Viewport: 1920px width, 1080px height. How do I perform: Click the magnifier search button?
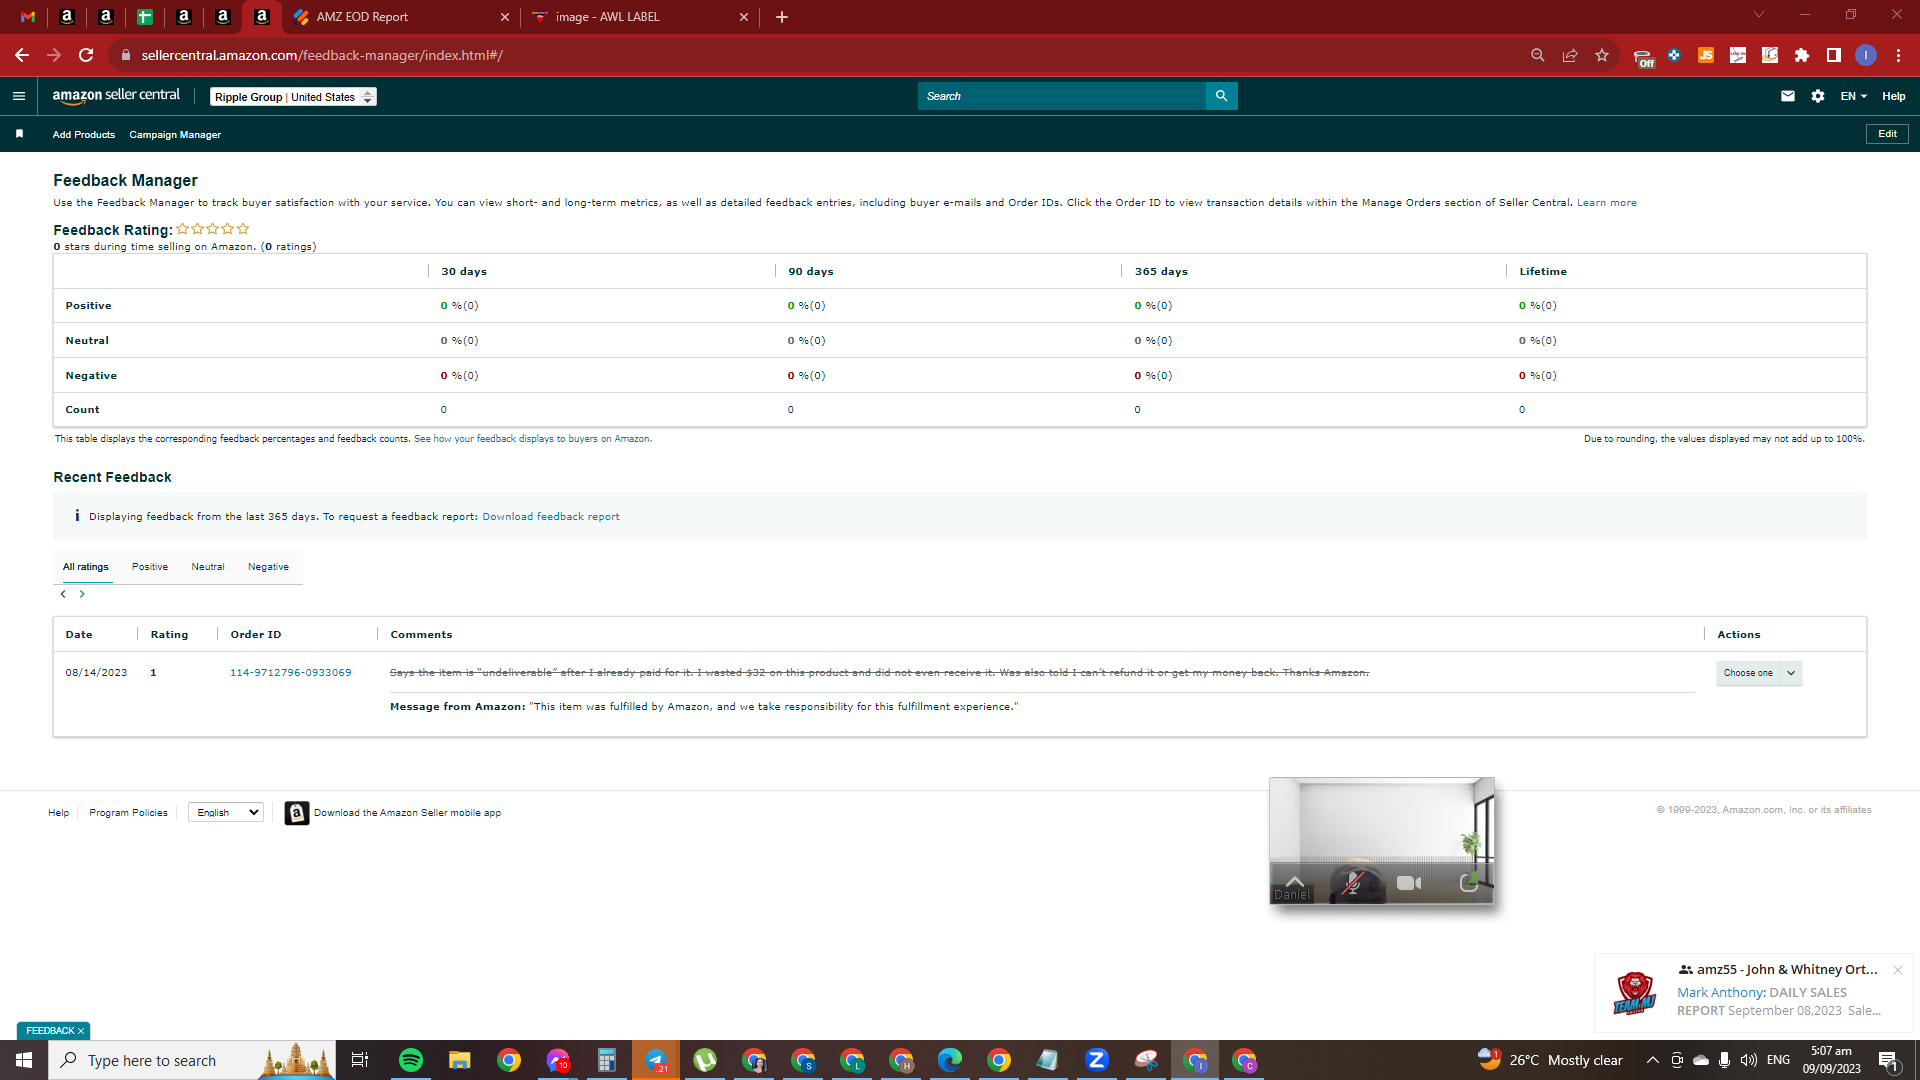tap(1221, 96)
